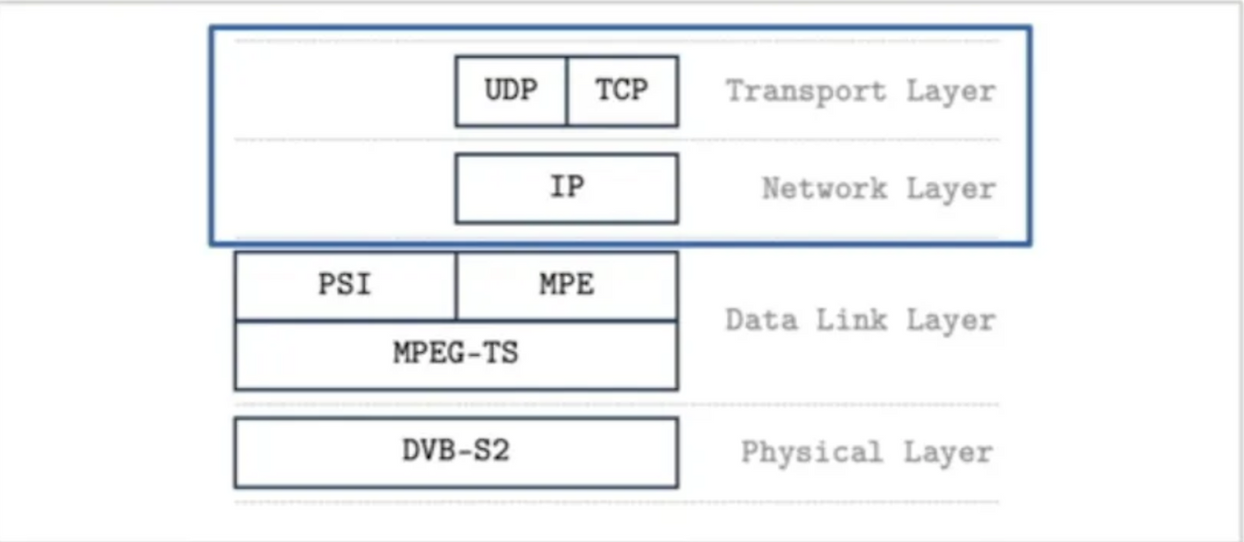Viewport: 1244px width, 542px height.
Task: Click the UDP box in the diagram
Action: pyautogui.click(x=511, y=91)
